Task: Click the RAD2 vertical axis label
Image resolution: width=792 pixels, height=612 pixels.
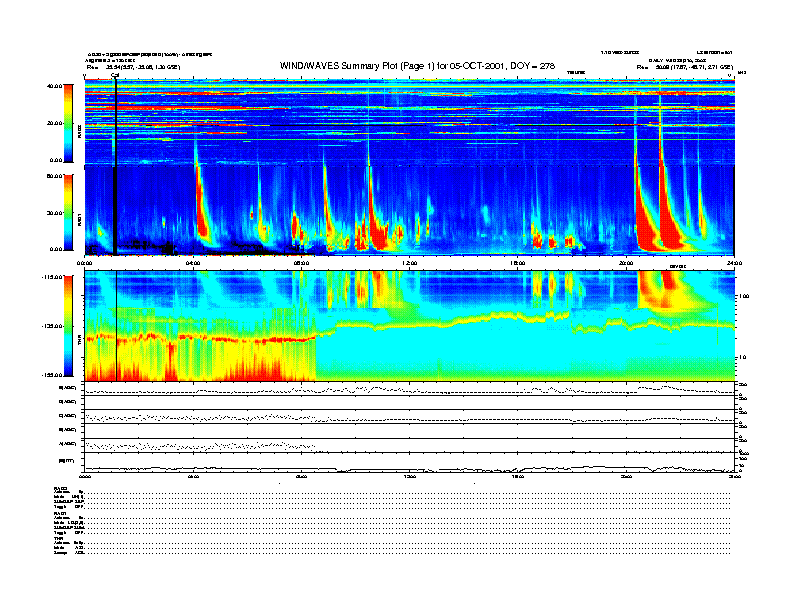Action: (x=79, y=133)
